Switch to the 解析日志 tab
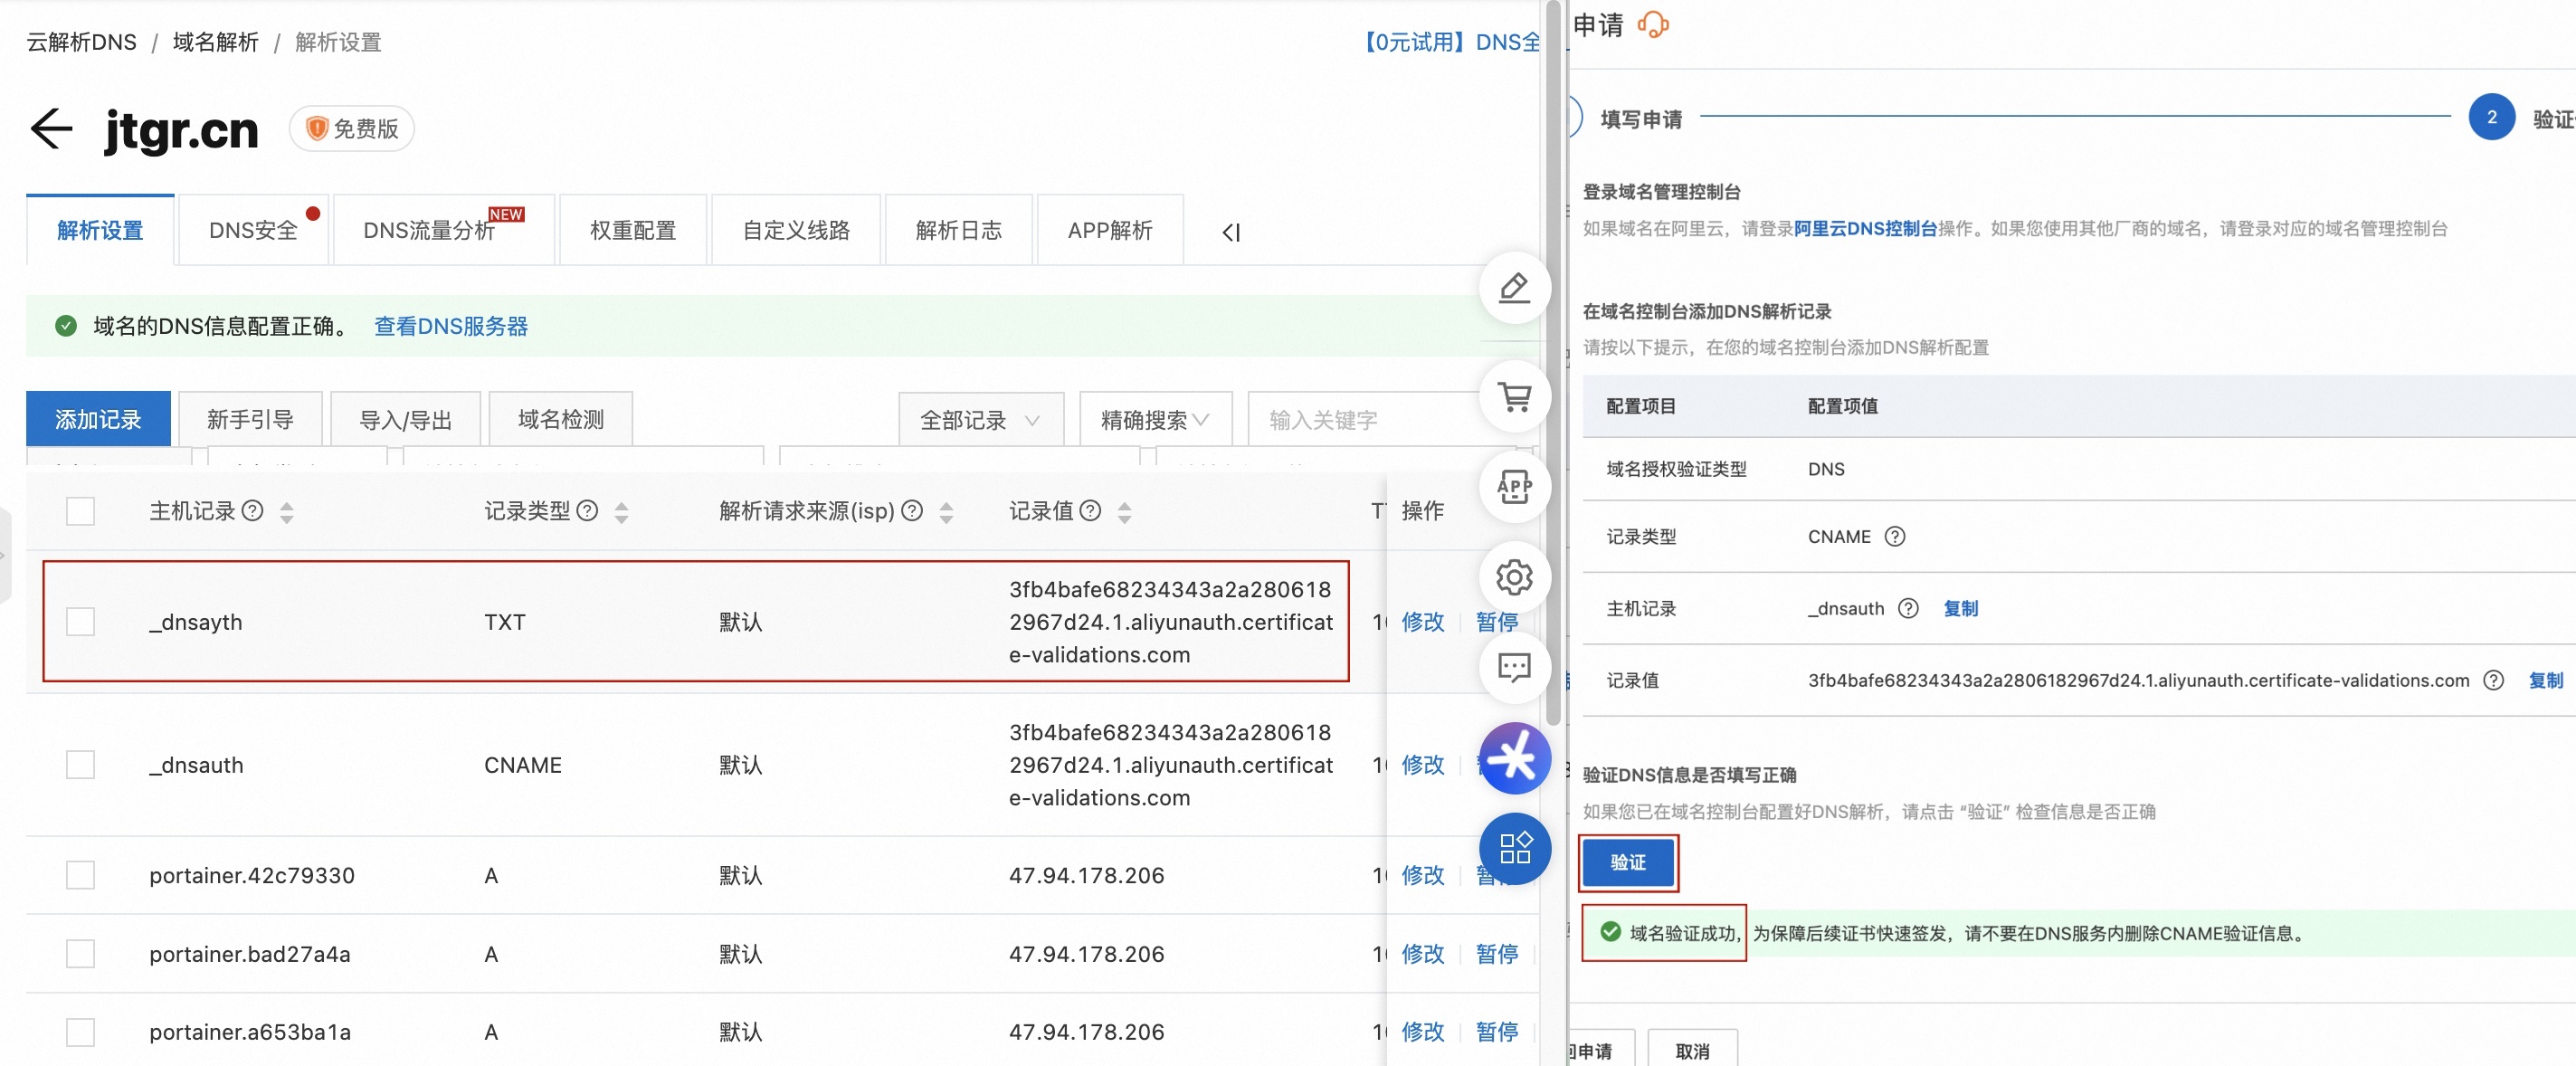This screenshot has width=2576, height=1066. (959, 230)
